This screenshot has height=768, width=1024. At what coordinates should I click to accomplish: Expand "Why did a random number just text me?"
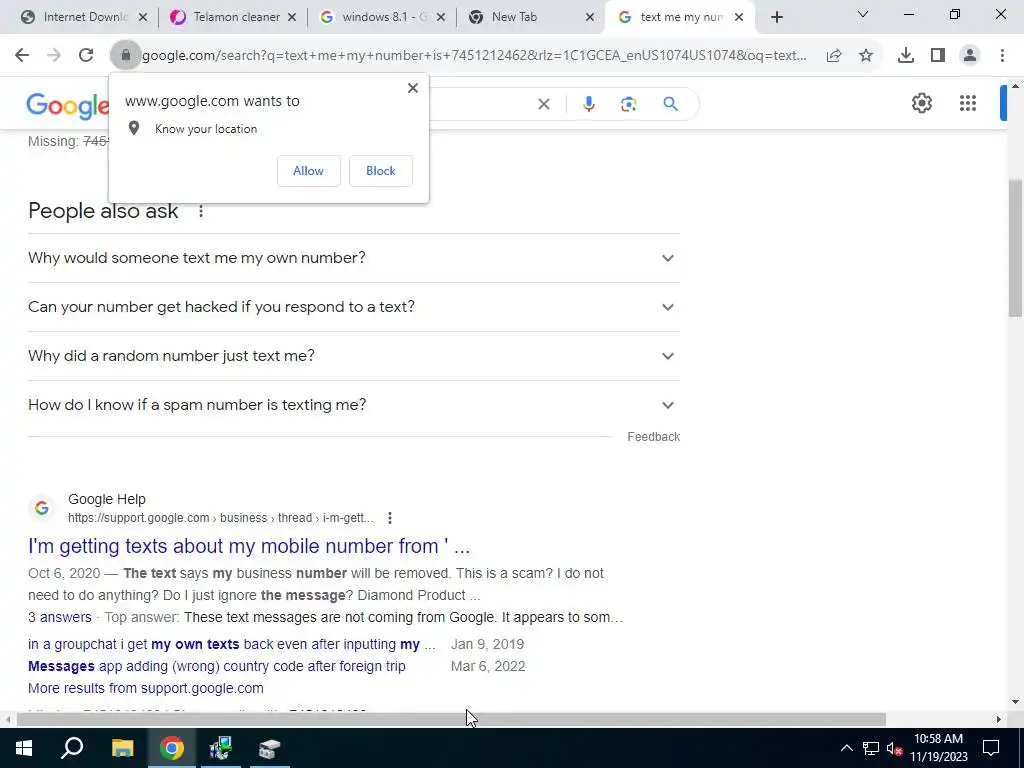tap(354, 356)
